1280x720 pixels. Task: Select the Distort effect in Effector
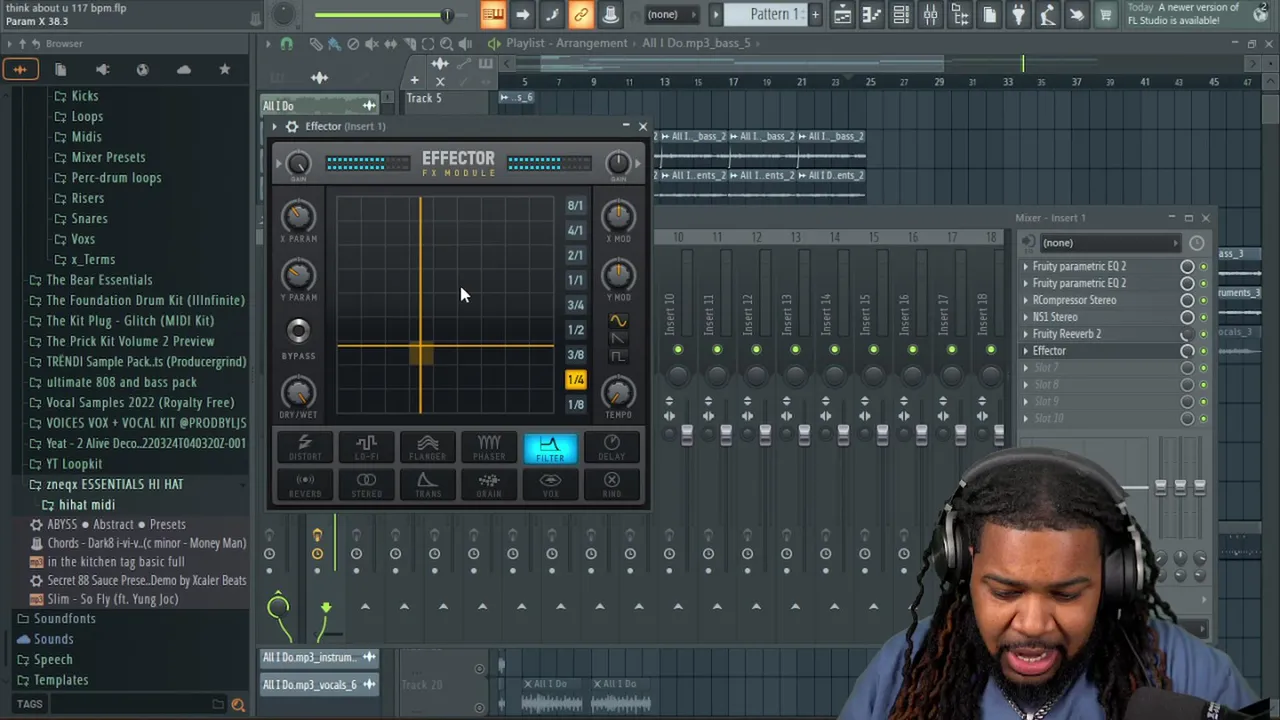pyautogui.click(x=305, y=448)
